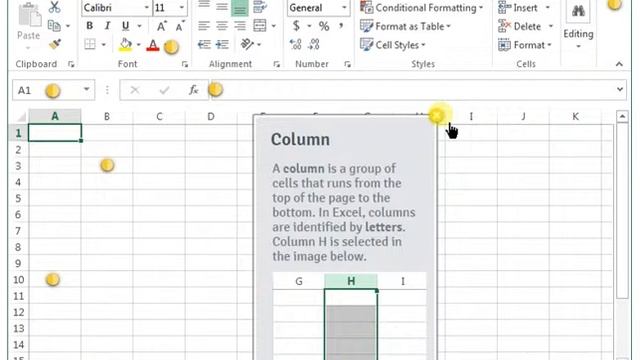Open Conditional Formatting menu
The width and height of the screenshot is (640, 360).
[422, 7]
